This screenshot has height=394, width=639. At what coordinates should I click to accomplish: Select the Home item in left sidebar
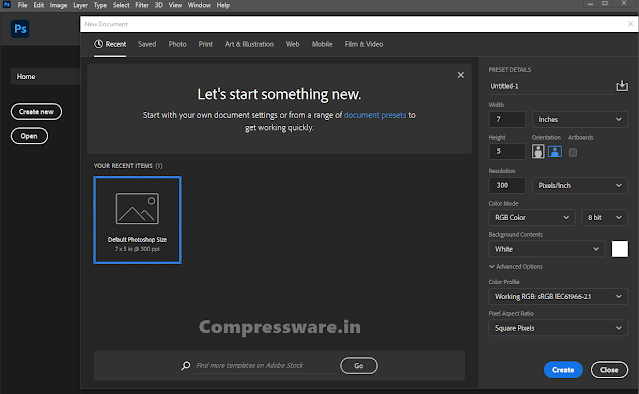[45, 77]
